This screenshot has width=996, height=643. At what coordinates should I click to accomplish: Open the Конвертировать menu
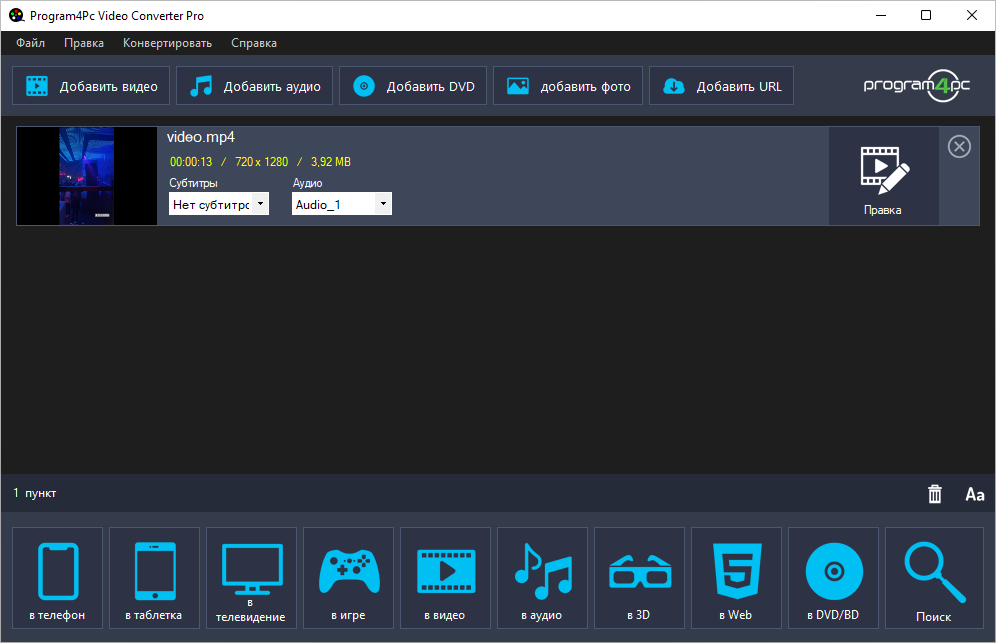pos(167,43)
